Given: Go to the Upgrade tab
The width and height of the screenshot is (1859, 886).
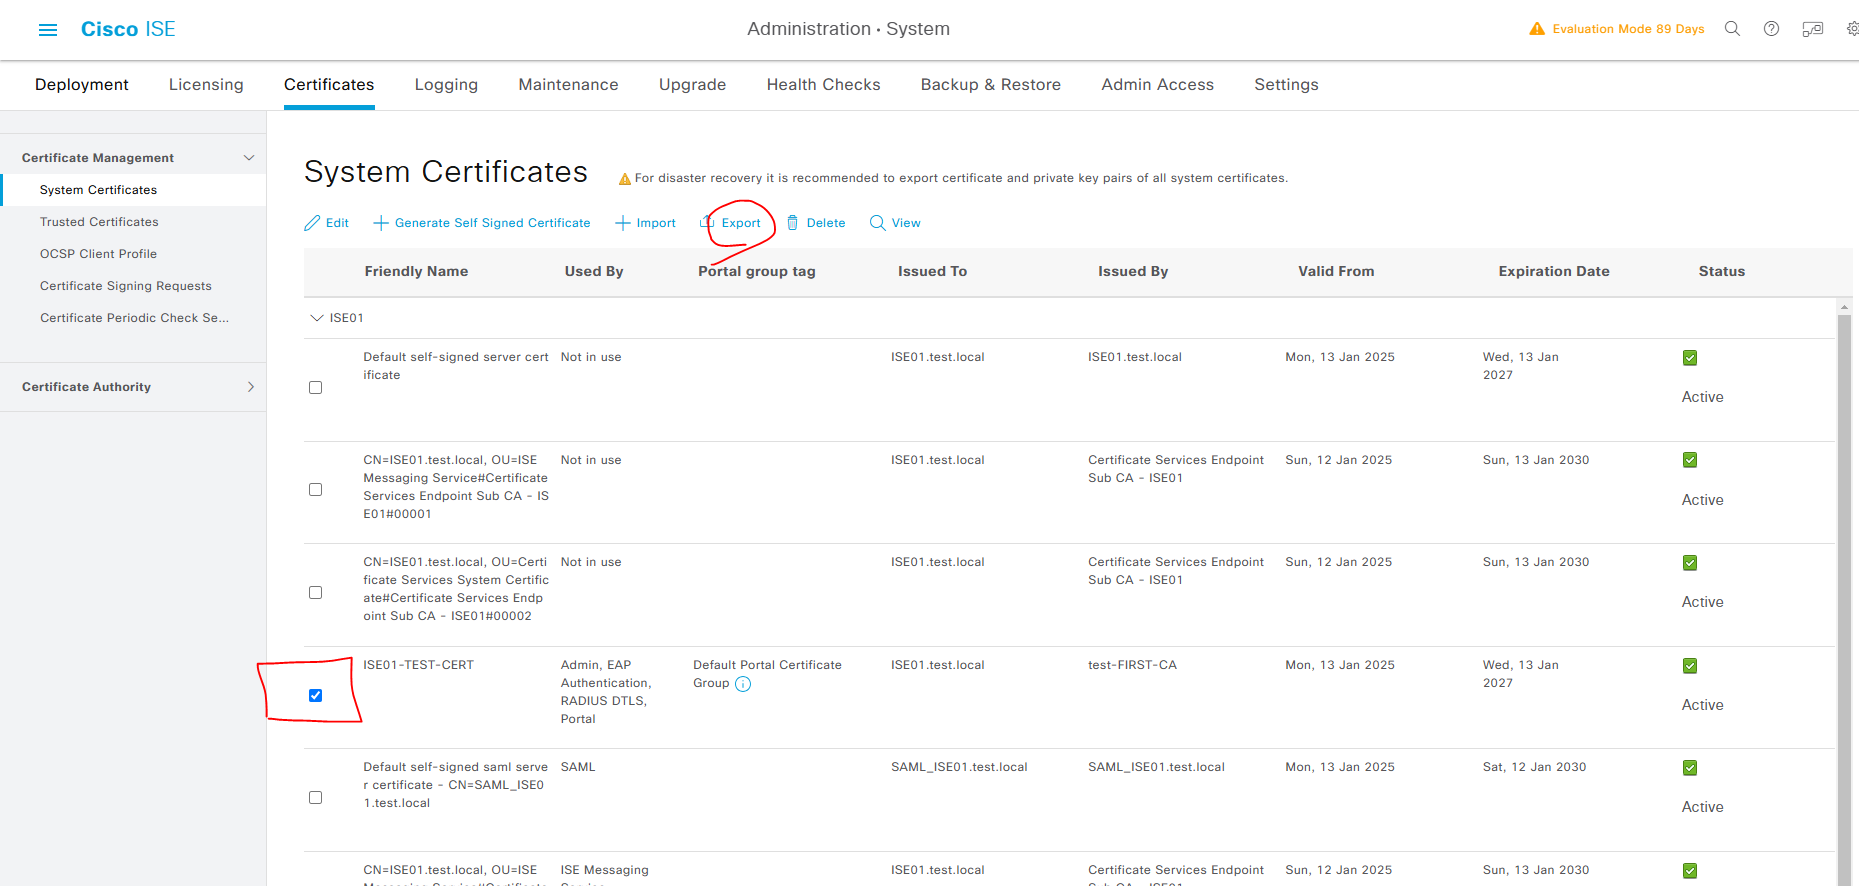Looking at the screenshot, I should coord(692,85).
